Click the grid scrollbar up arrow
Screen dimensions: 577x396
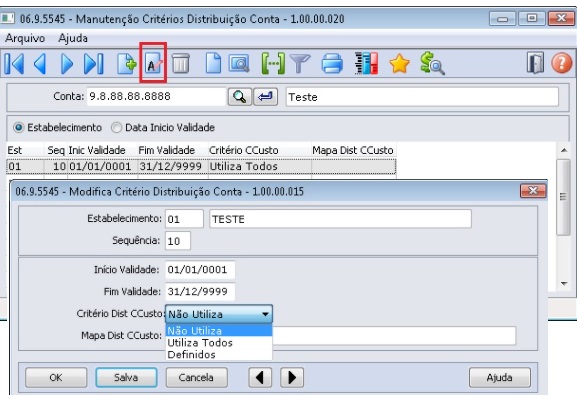point(564,150)
